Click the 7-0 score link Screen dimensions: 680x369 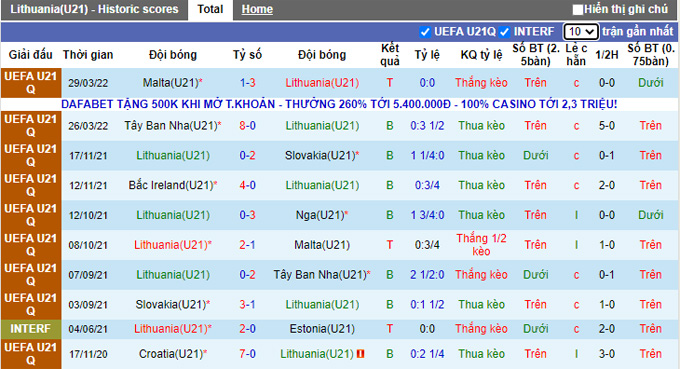(x=248, y=354)
